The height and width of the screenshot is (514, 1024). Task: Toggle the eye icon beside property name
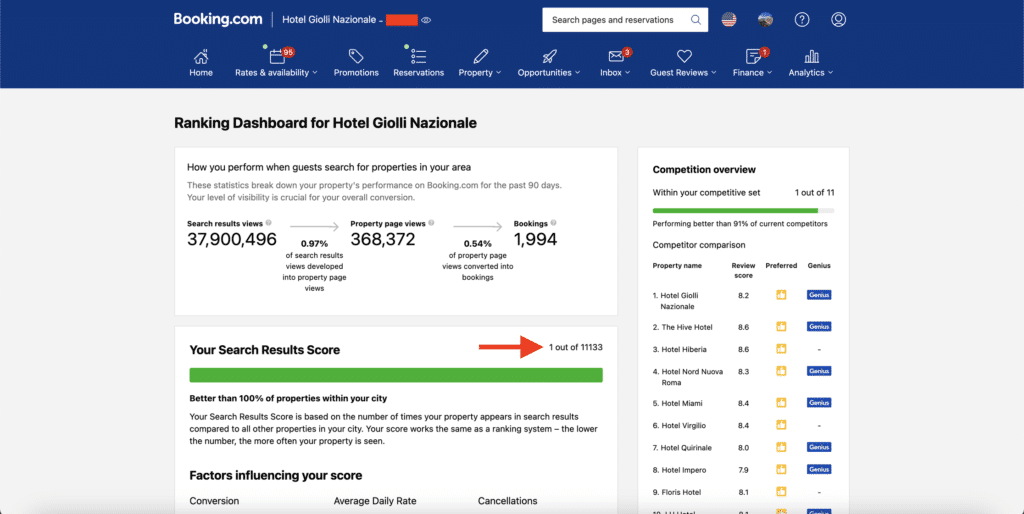click(427, 20)
